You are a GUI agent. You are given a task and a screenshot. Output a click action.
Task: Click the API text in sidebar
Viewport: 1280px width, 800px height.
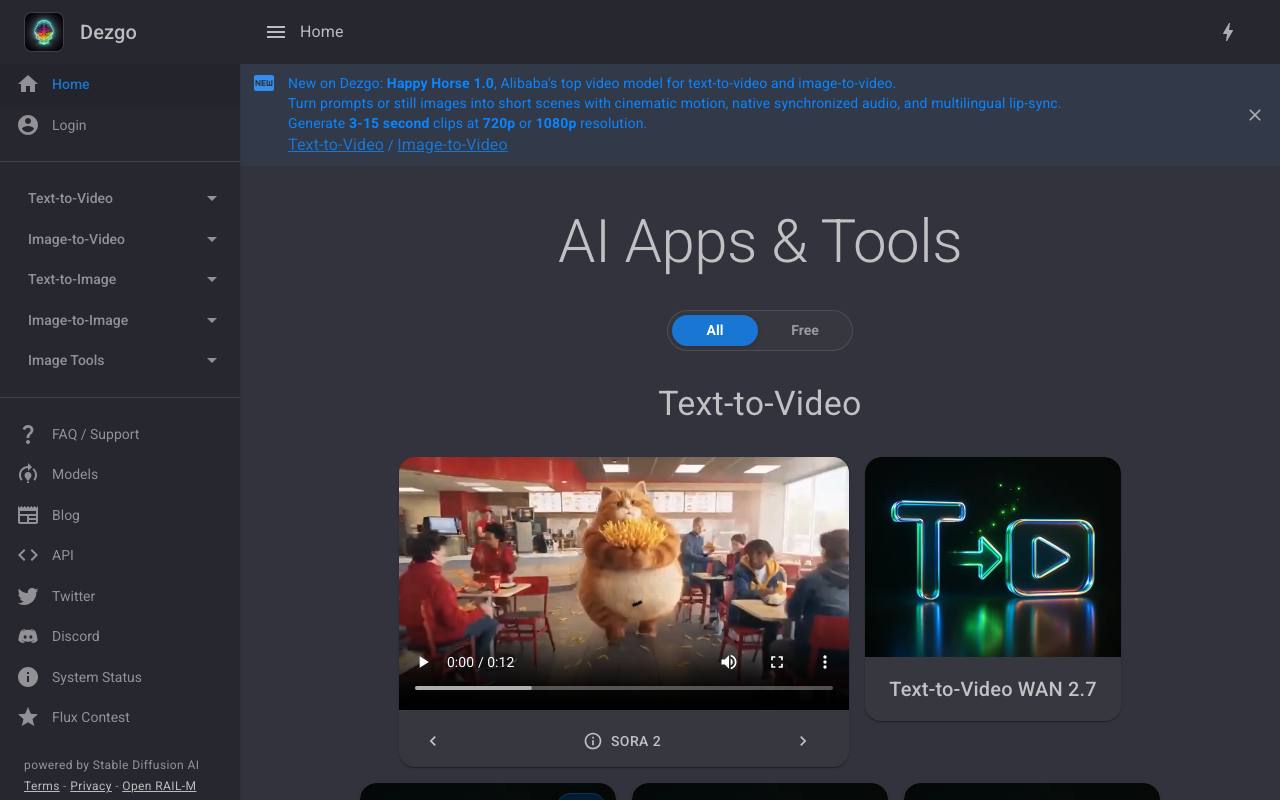(63, 555)
